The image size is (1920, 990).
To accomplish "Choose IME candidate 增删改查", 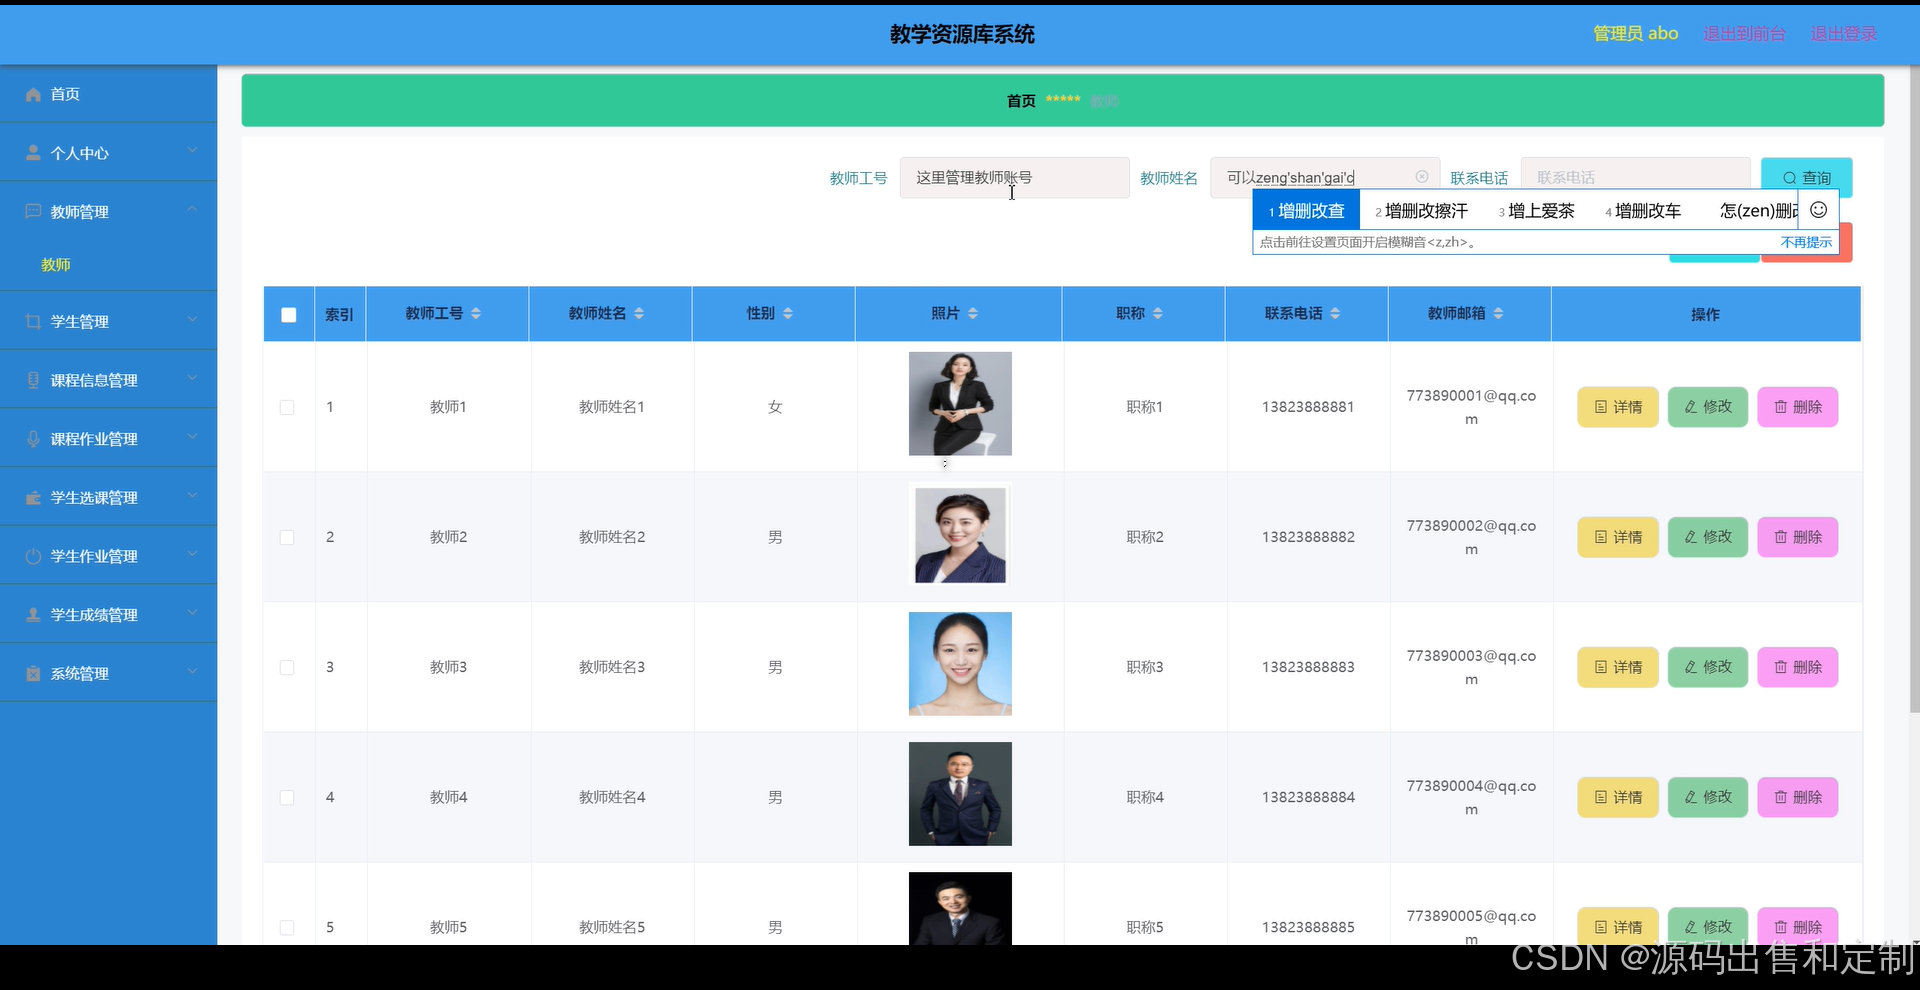I will click(x=1306, y=211).
